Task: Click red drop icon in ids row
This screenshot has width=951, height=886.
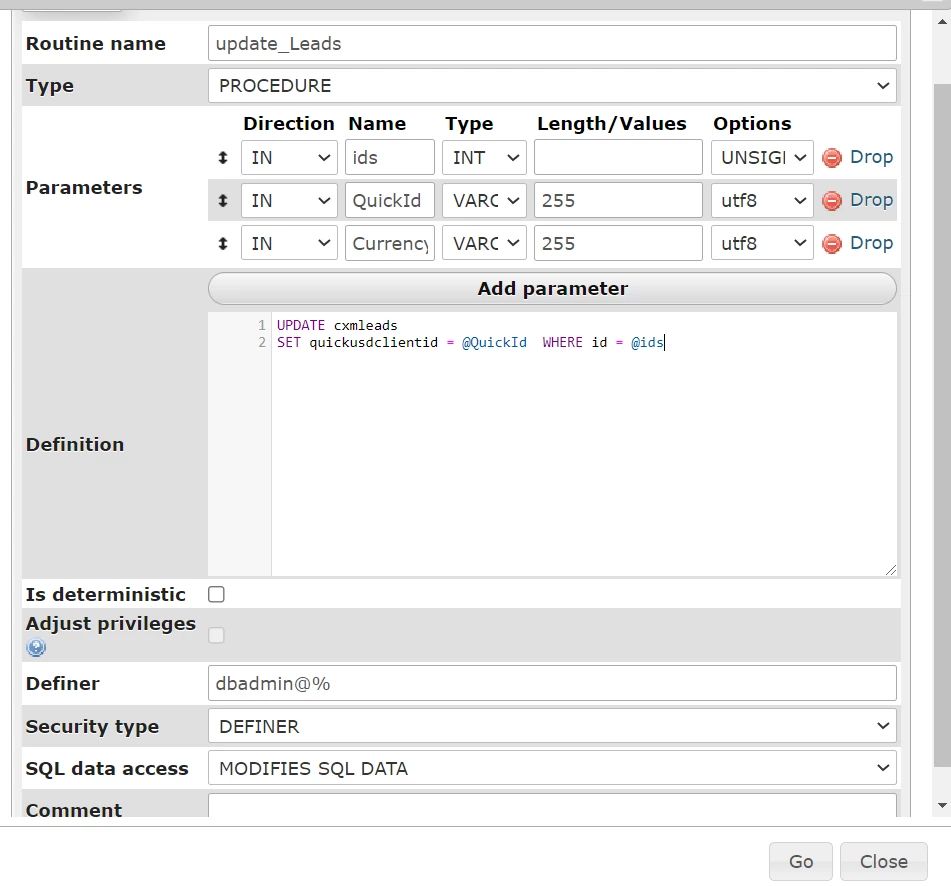Action: [x=832, y=158]
